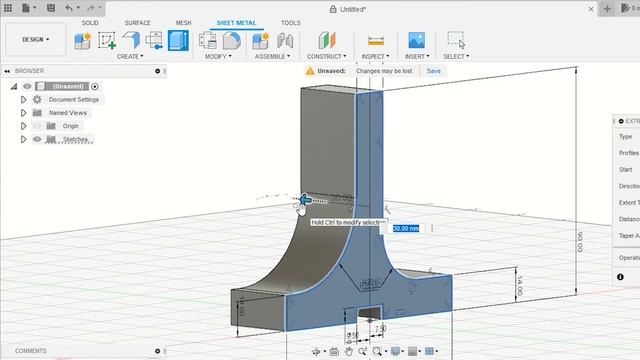This screenshot has width=640, height=360.
Task: Open the DESIGN workspace dropdown
Action: click(x=36, y=39)
